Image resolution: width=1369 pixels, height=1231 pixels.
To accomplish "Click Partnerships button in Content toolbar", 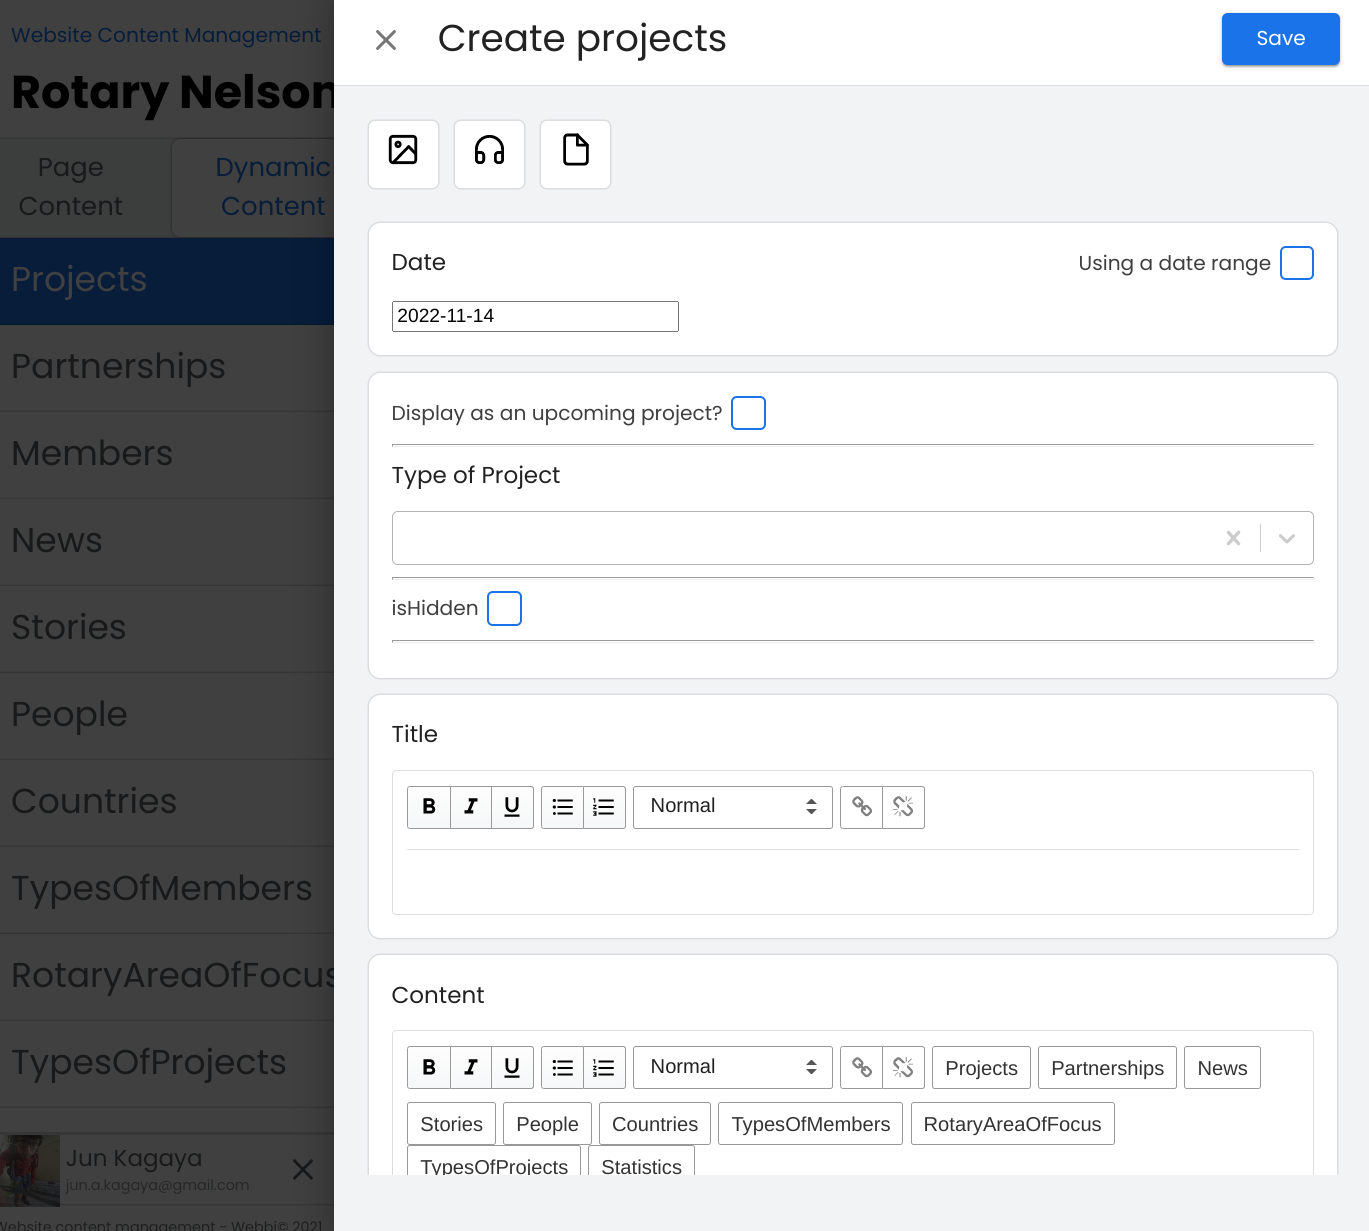I will [x=1107, y=1068].
